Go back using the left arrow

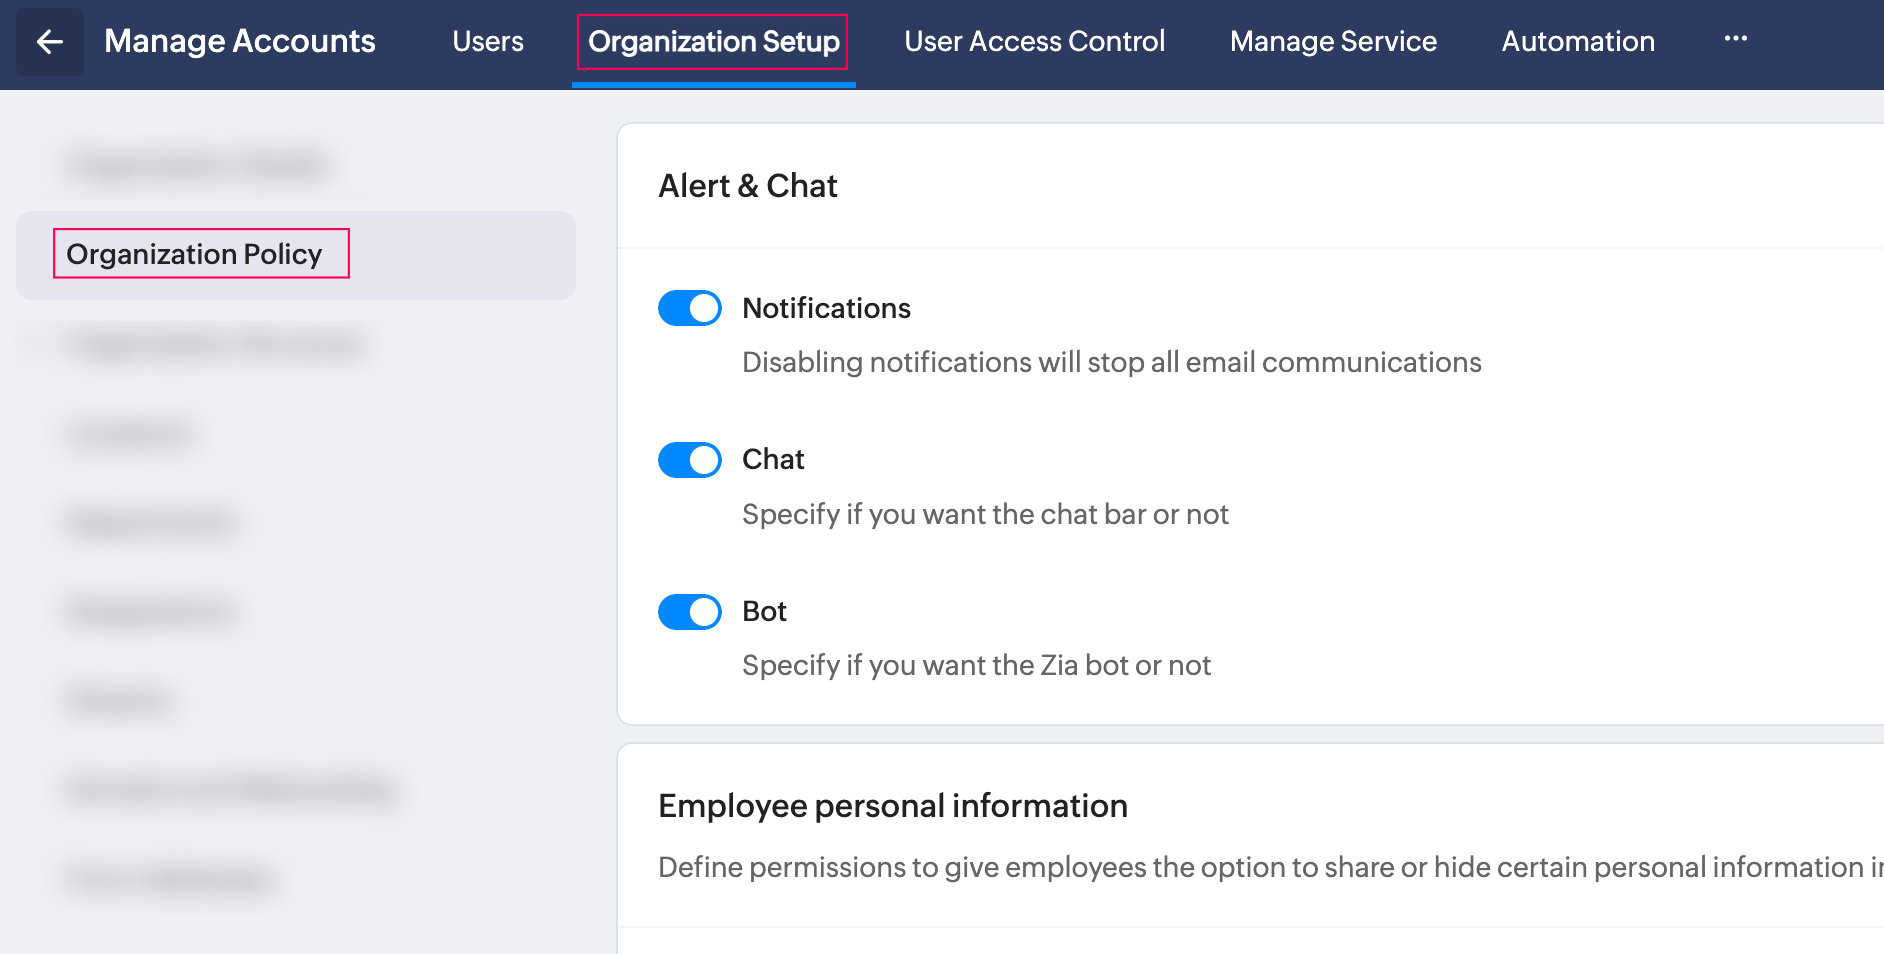50,42
